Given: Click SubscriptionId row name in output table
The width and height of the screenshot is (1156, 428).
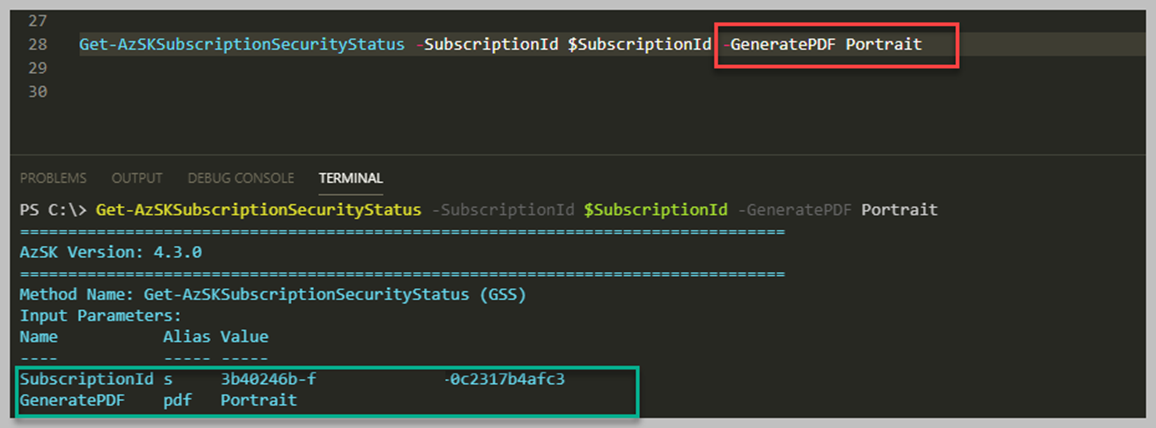Looking at the screenshot, I should pyautogui.click(x=86, y=379).
